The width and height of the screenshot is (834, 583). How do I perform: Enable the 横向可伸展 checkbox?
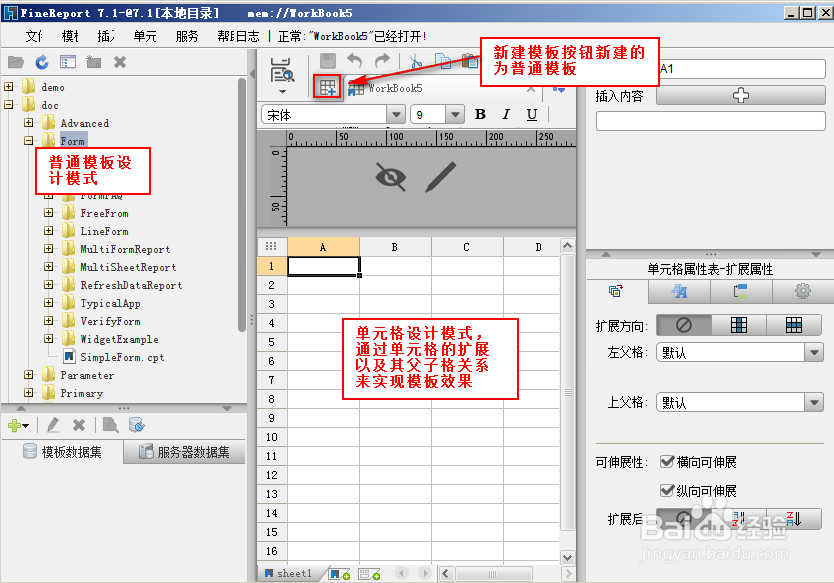click(x=665, y=461)
